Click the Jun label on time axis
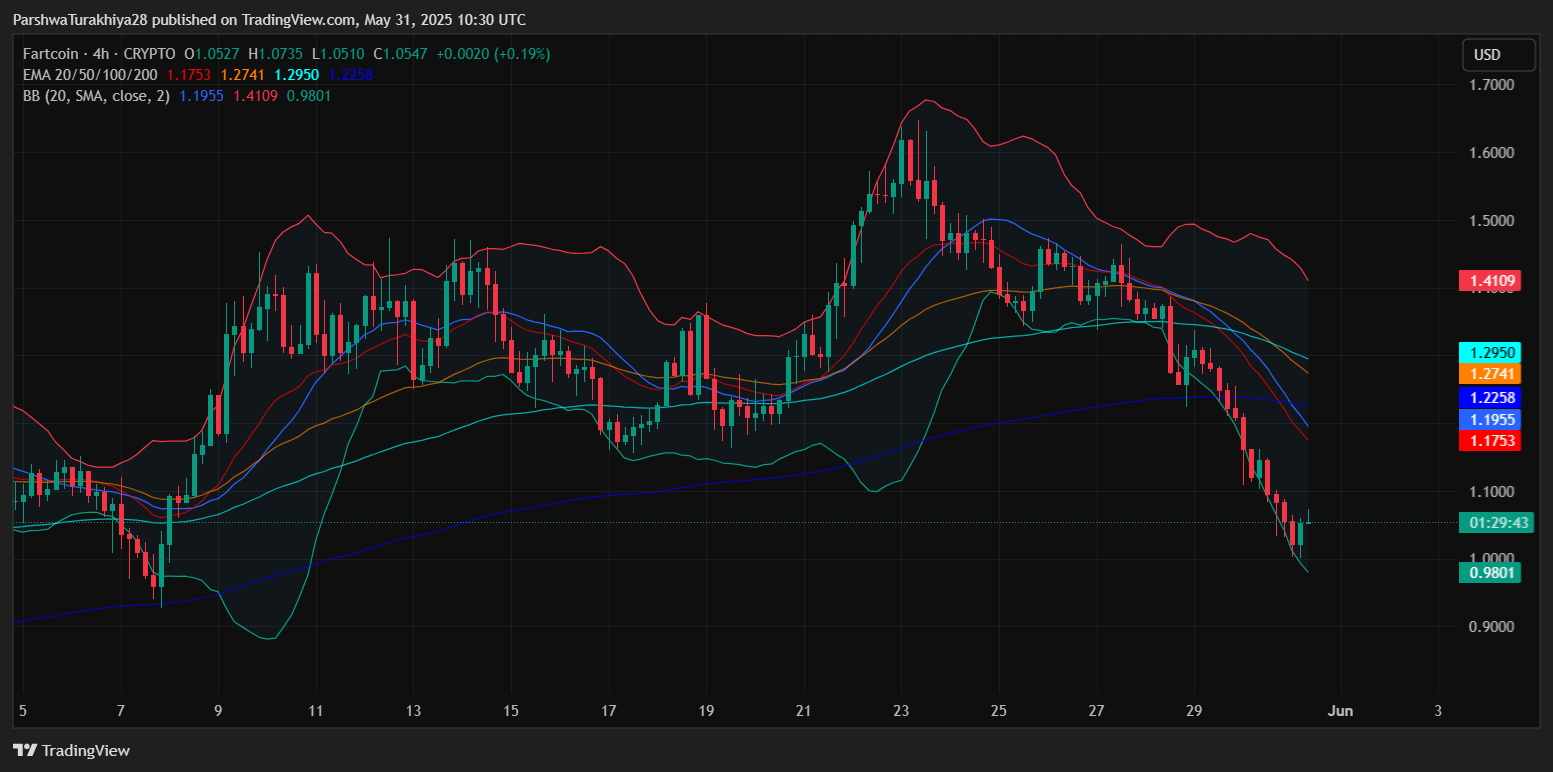Image resolution: width=1553 pixels, height=772 pixels. tap(1340, 711)
